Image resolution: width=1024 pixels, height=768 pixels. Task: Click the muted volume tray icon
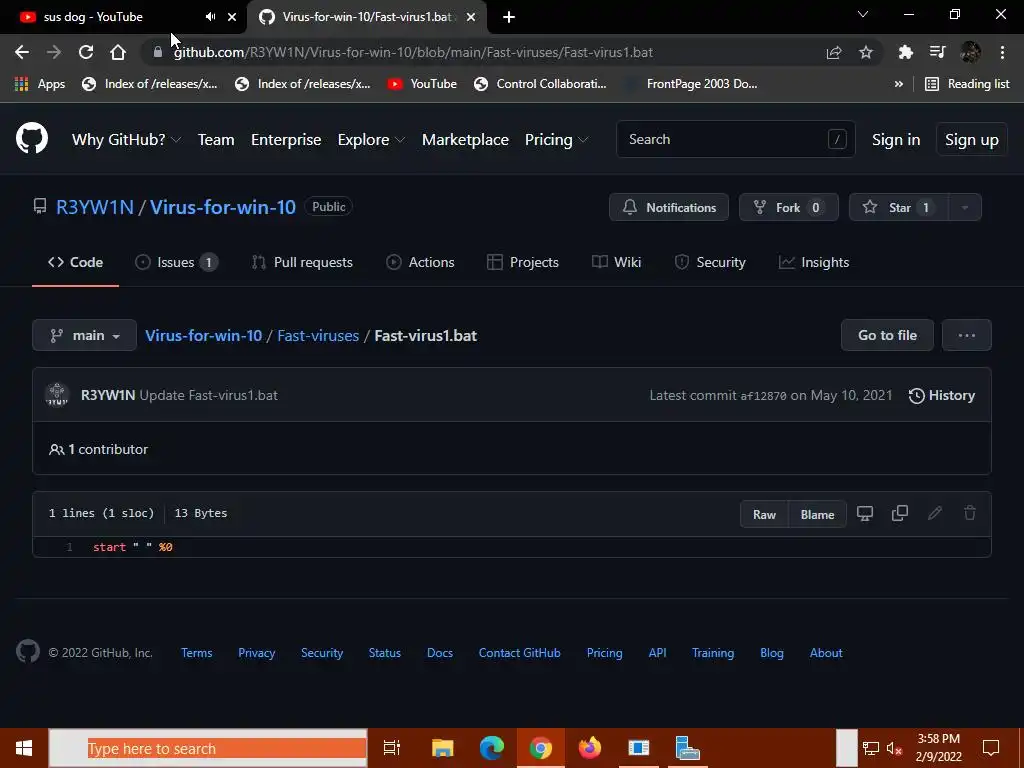[x=894, y=748]
